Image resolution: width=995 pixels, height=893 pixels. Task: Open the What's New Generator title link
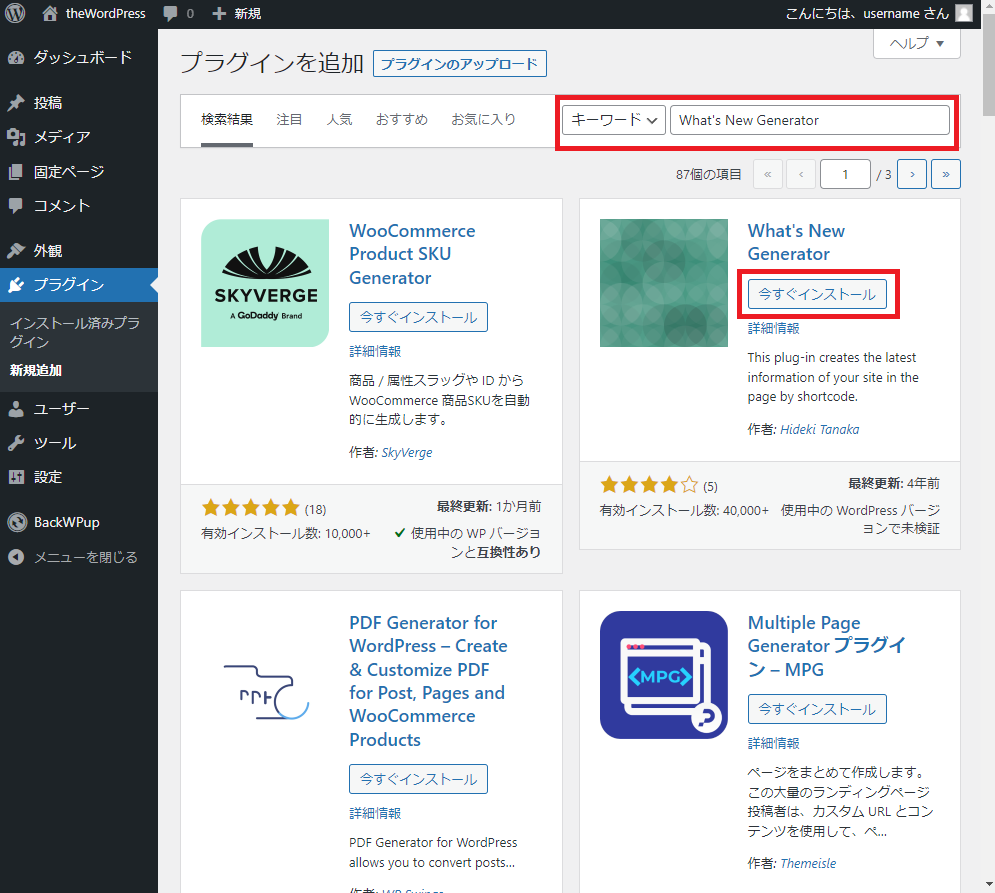(796, 242)
